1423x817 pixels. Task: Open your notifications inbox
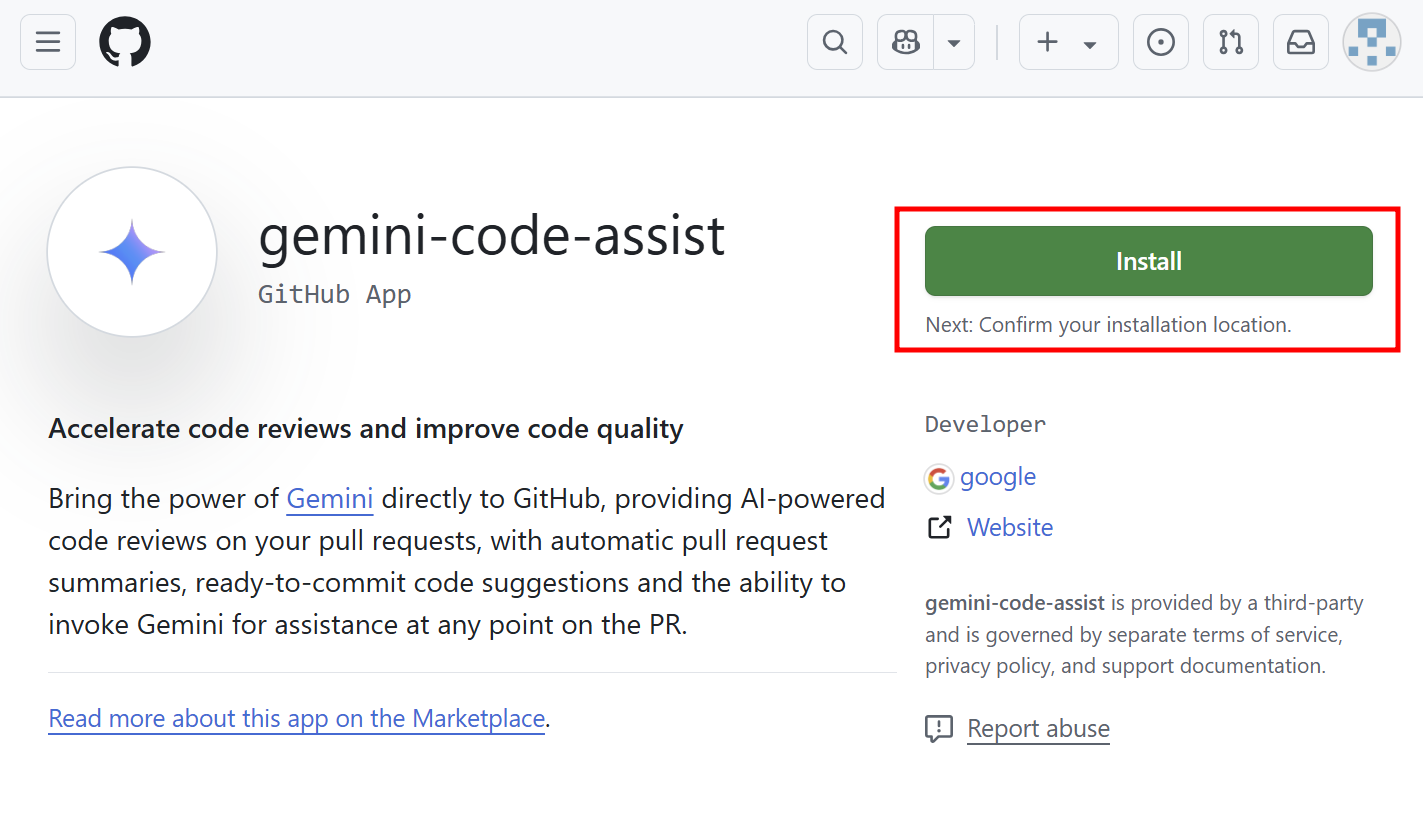click(1300, 42)
